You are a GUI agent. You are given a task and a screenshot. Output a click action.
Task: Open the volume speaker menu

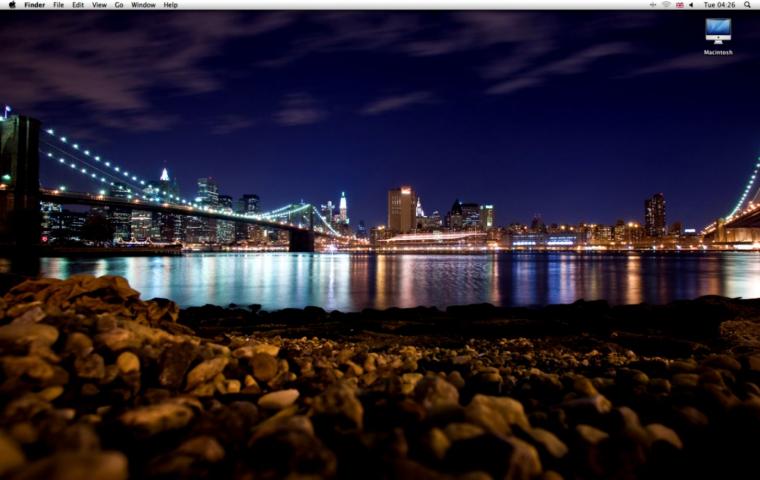(x=692, y=5)
